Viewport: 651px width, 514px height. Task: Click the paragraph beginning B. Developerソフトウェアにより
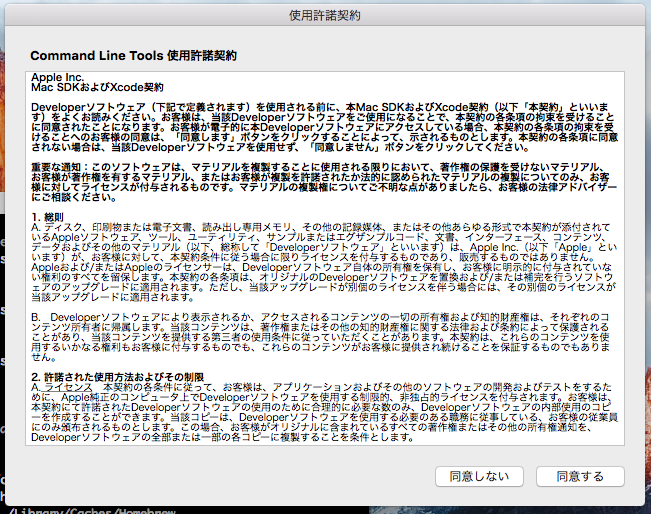321,337
